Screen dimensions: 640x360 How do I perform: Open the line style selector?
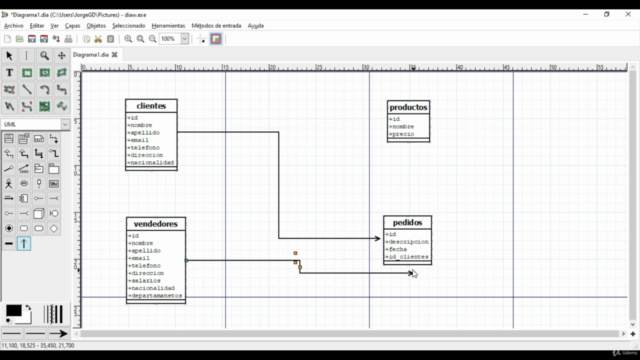[36, 333]
